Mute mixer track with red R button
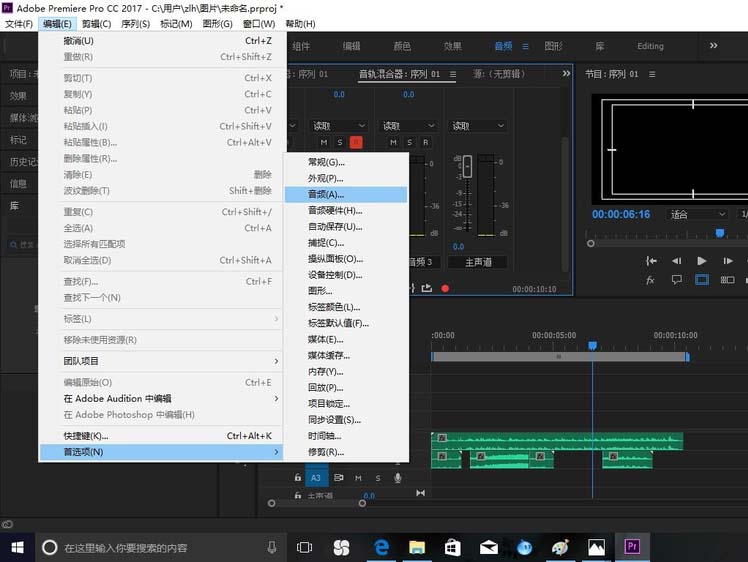Image resolution: width=748 pixels, height=562 pixels. coord(324,142)
